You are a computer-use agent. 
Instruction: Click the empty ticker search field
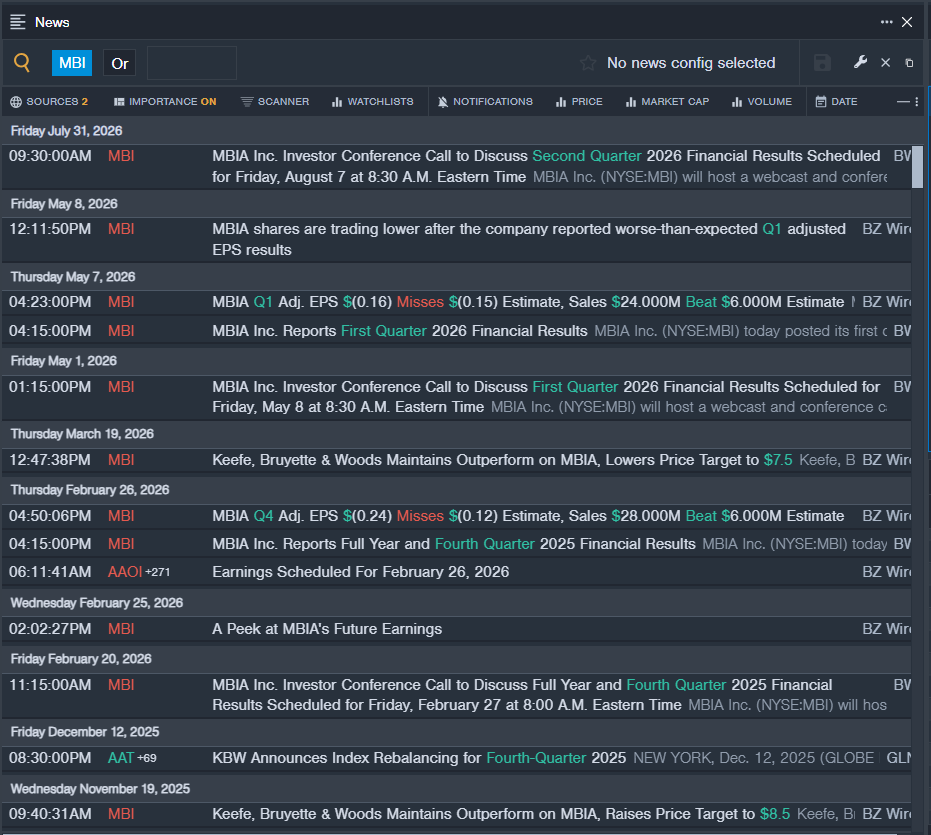tap(192, 63)
